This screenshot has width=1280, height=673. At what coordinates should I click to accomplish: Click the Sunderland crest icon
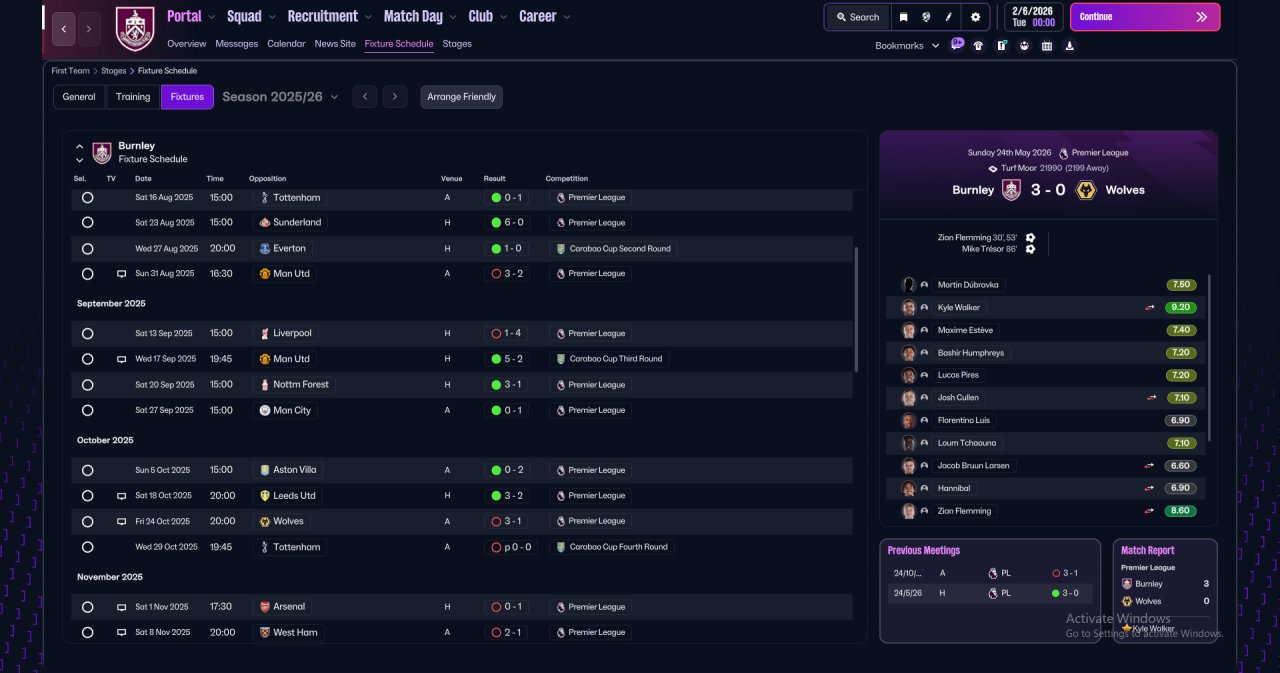pyautogui.click(x=264, y=222)
